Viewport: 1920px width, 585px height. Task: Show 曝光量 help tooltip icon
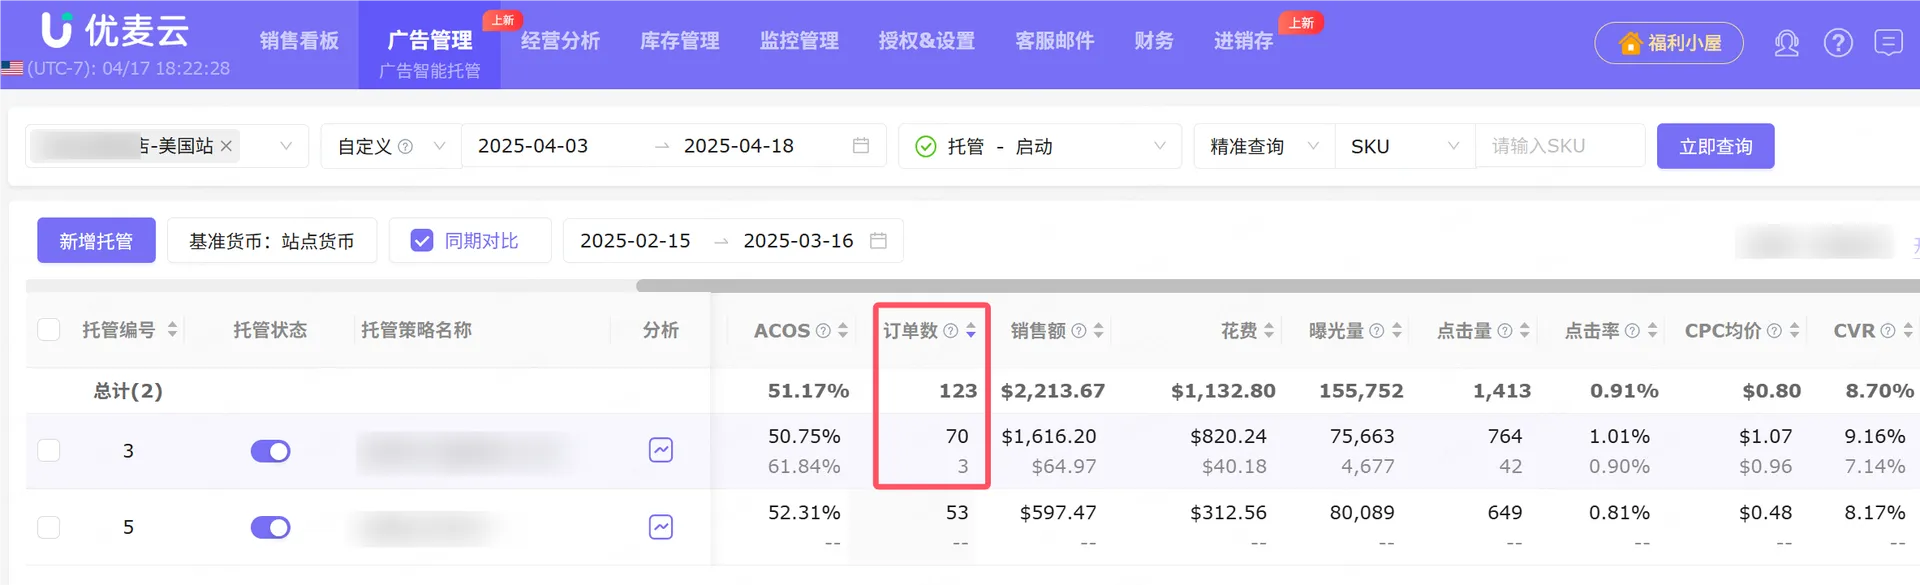coord(1377,331)
